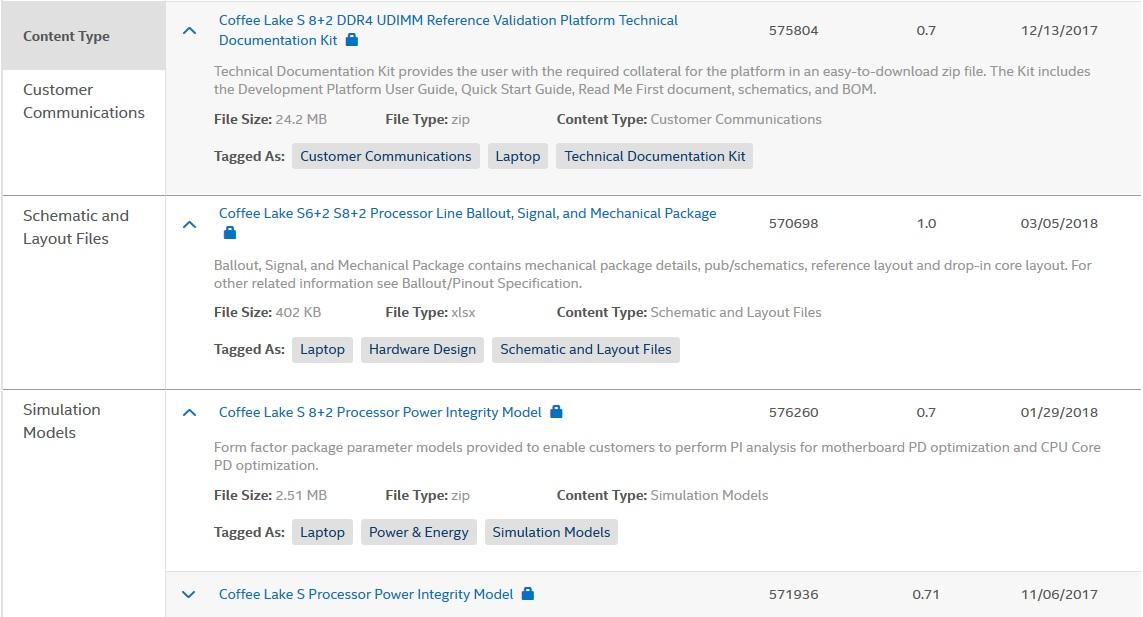Click the lock icon beside Technical Documentation Kit
The height and width of the screenshot is (617, 1143).
pos(351,41)
